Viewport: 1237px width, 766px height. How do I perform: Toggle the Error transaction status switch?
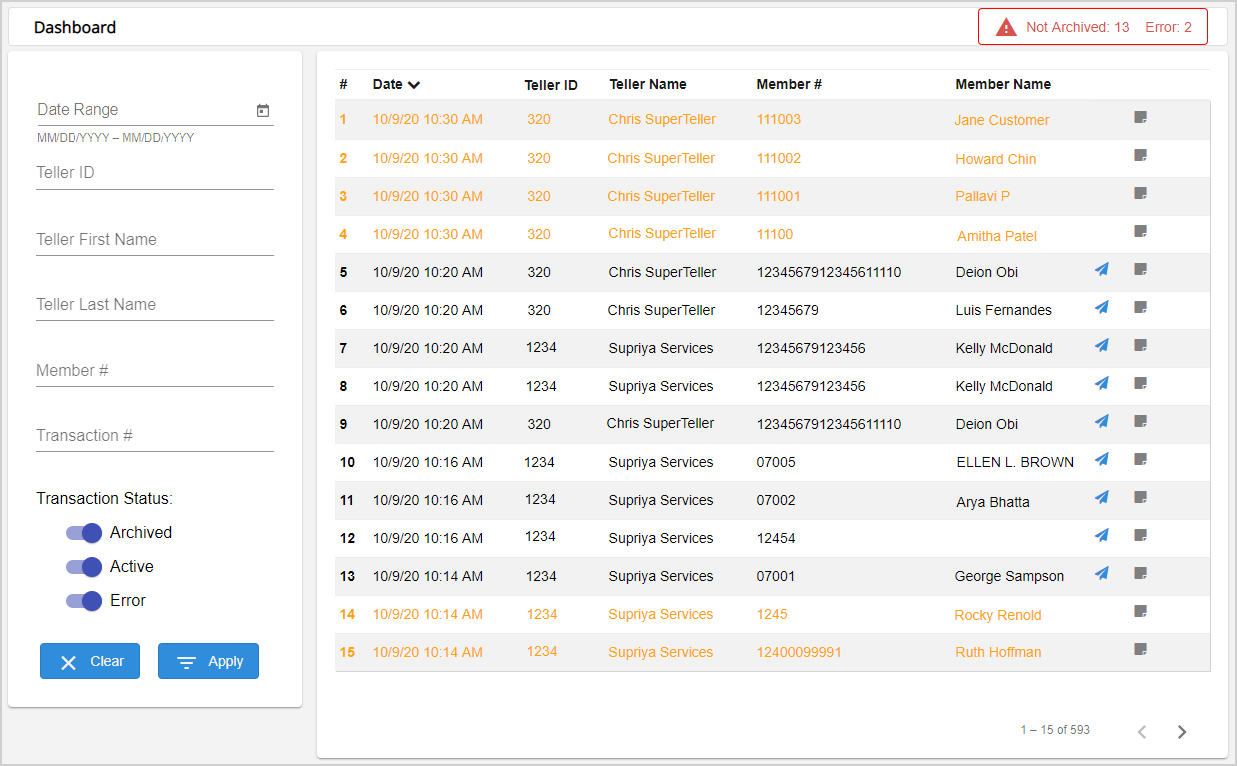[84, 601]
